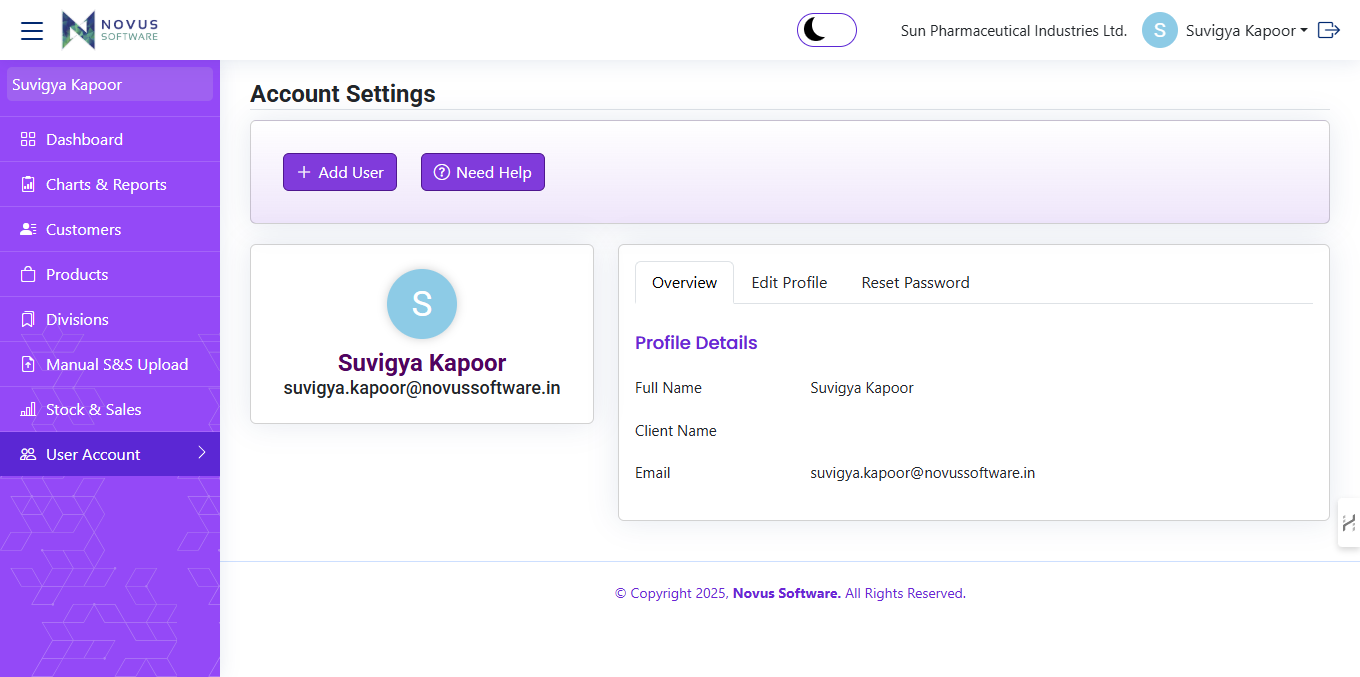Open Suvigya Kapoor user dropdown
The image size is (1360, 677).
click(1247, 31)
